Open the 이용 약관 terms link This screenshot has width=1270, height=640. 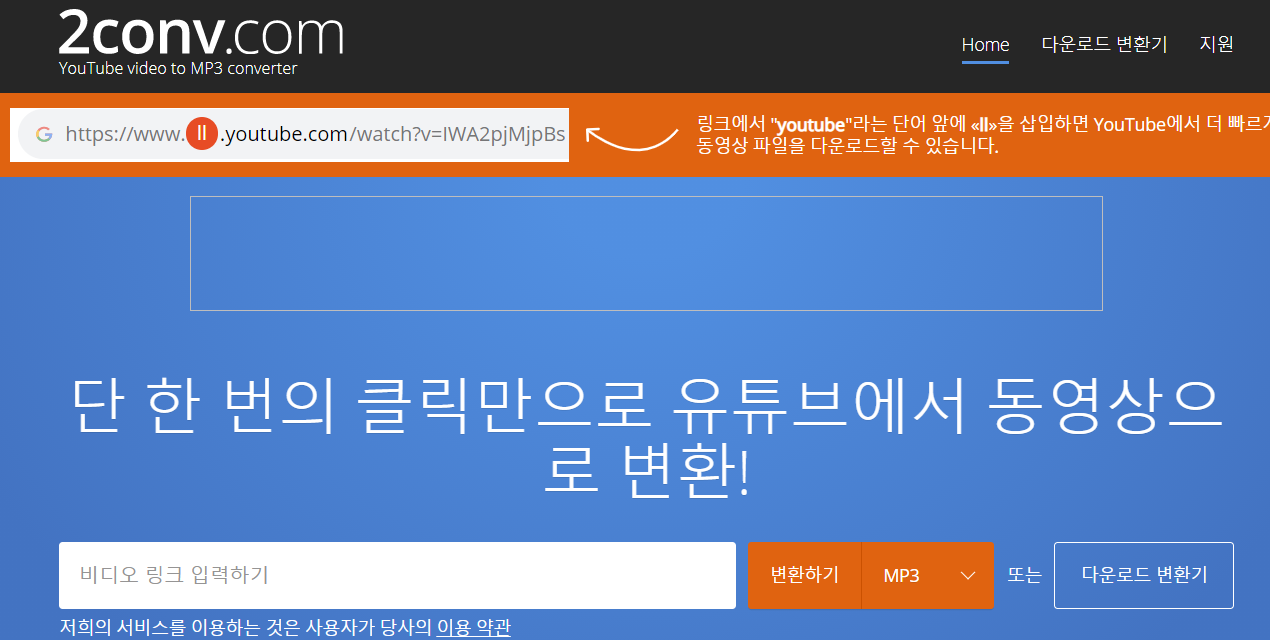473,628
